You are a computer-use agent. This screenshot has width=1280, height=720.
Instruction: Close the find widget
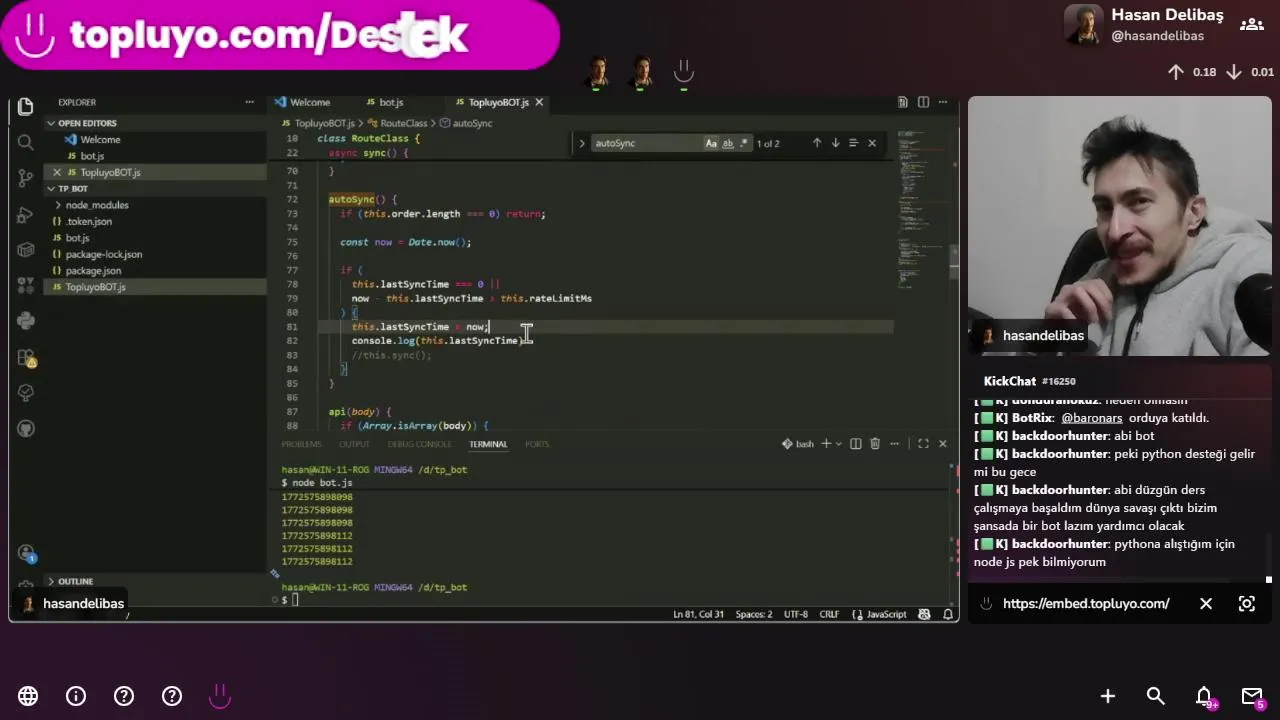[x=872, y=143]
